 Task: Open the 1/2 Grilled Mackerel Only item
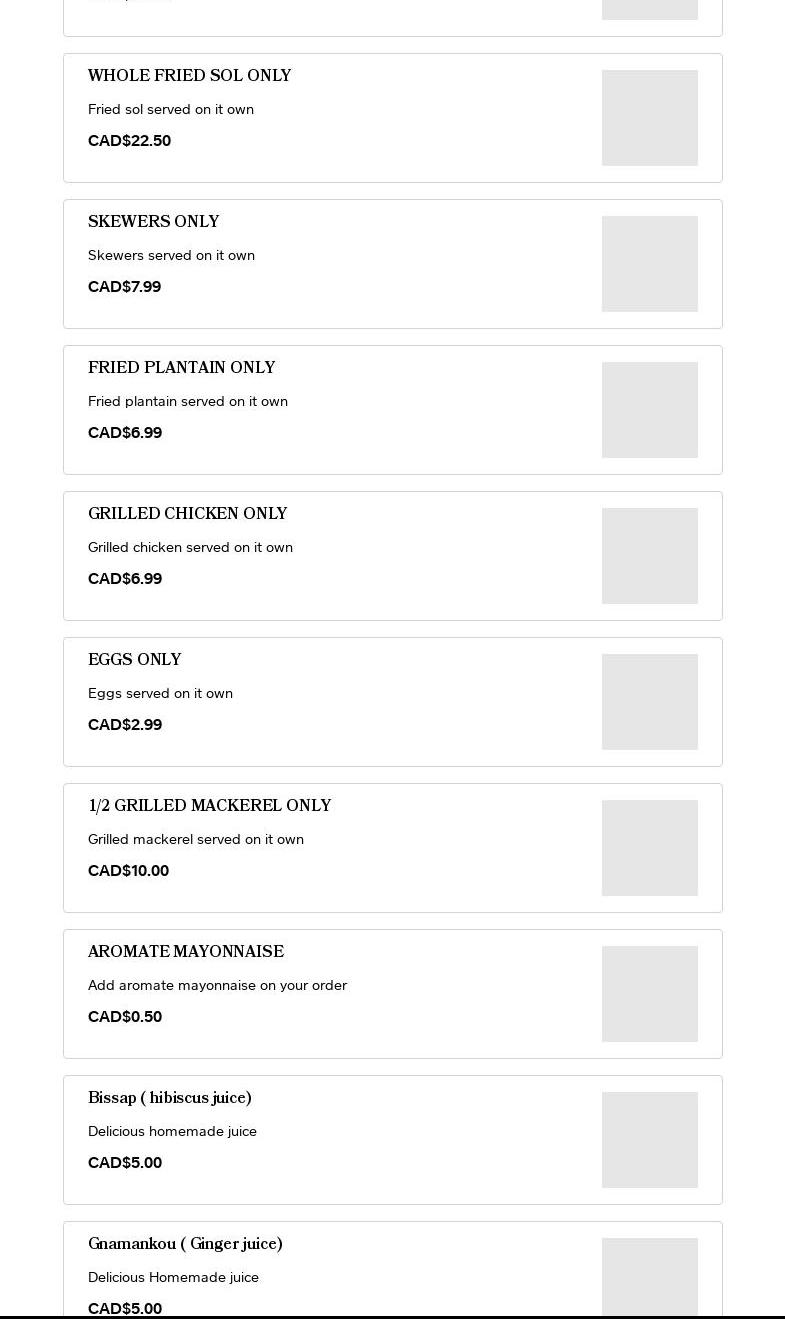(x=210, y=806)
